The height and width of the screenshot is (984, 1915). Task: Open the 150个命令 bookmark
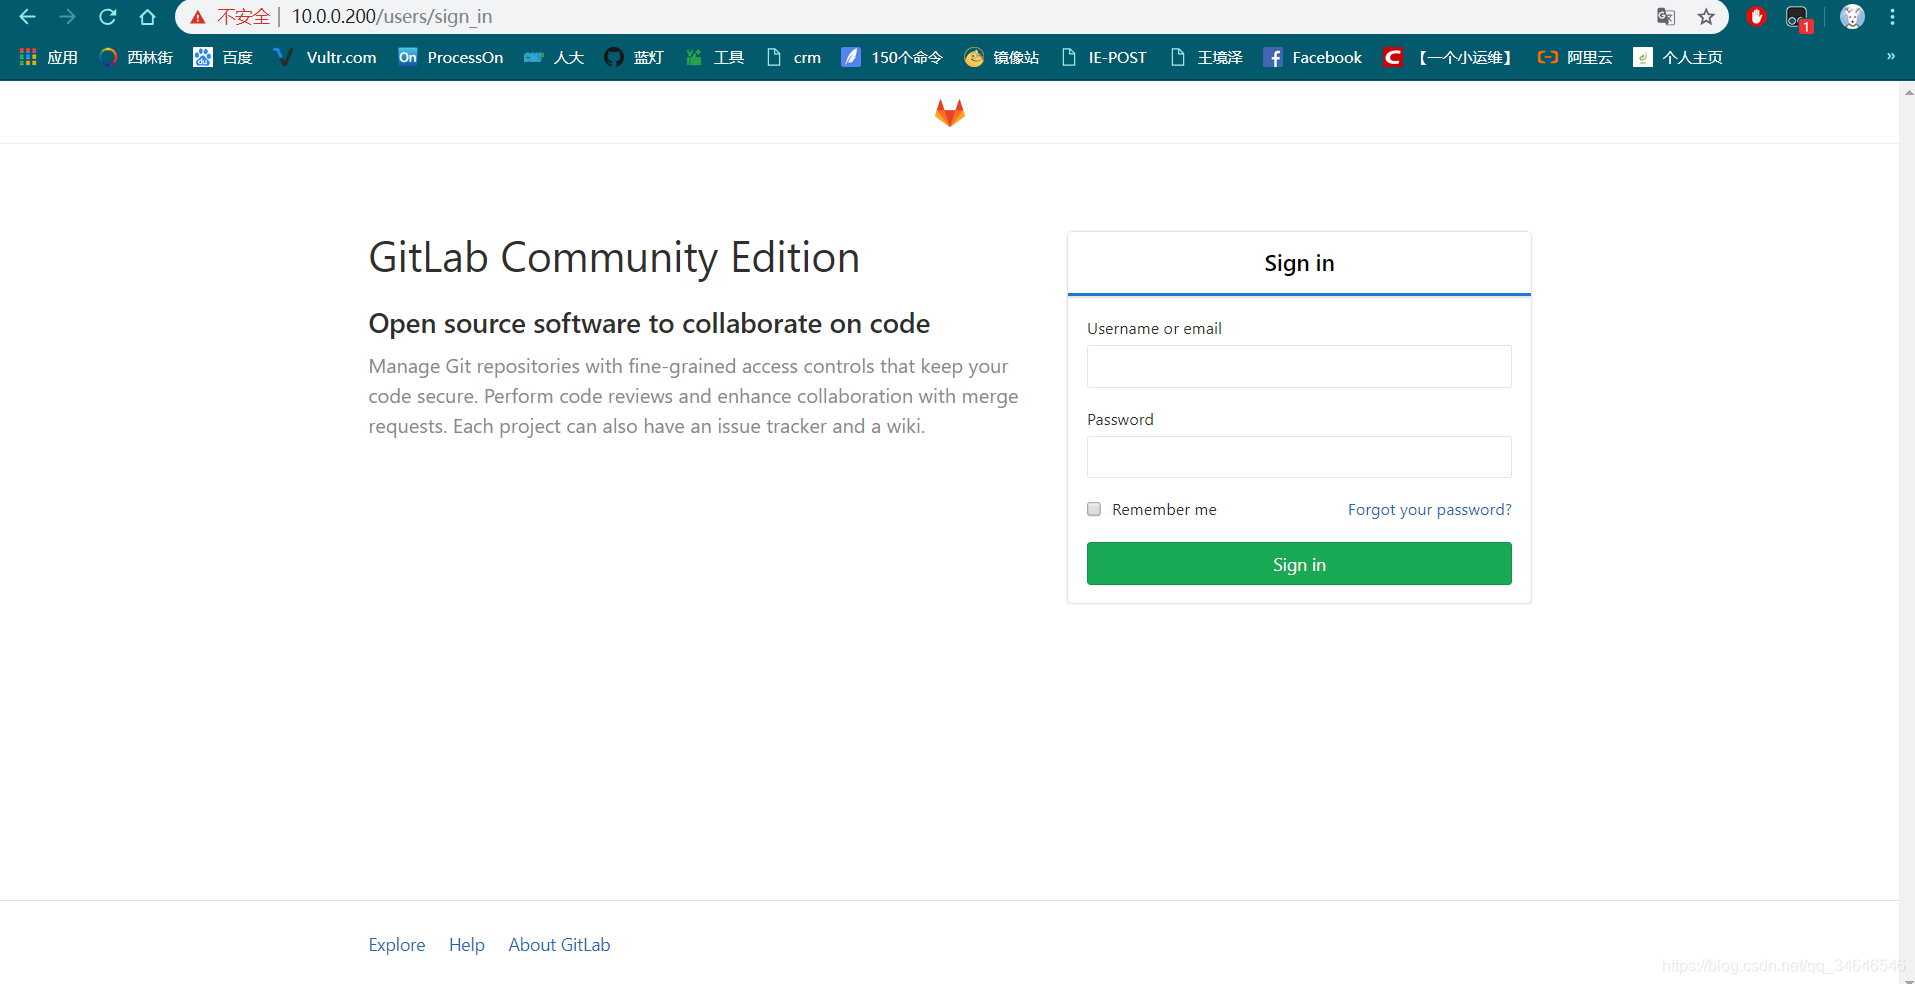892,57
